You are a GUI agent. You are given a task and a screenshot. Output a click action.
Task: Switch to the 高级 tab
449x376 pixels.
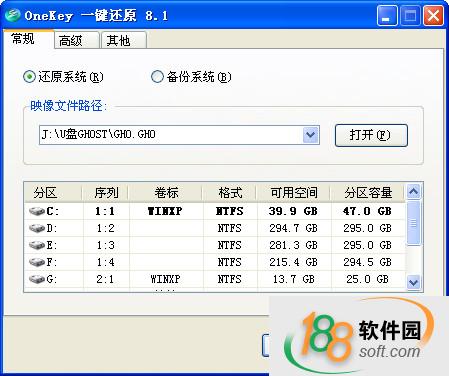(76, 41)
